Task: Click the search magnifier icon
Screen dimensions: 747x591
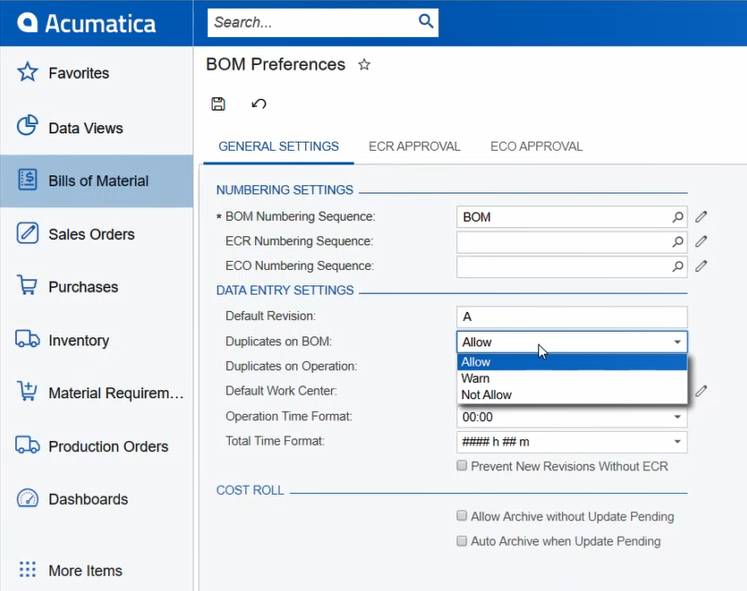Action: pyautogui.click(x=425, y=21)
